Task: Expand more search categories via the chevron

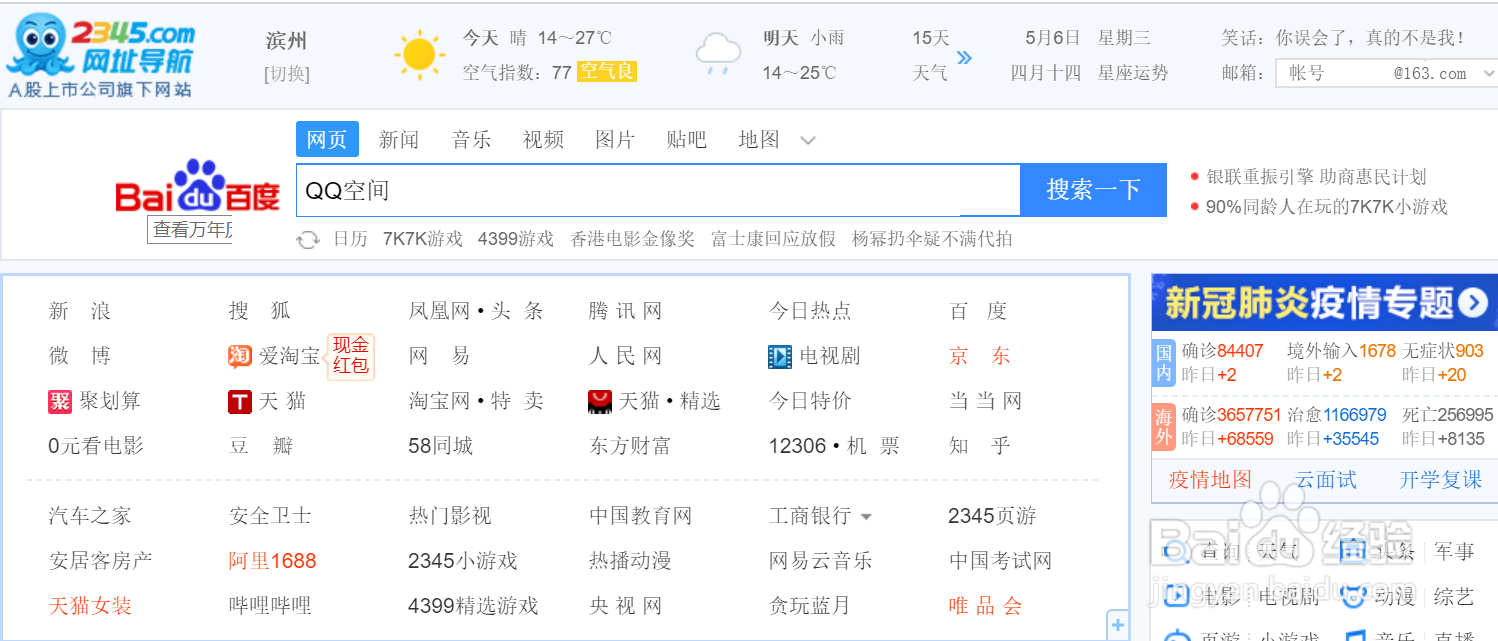Action: coord(808,140)
